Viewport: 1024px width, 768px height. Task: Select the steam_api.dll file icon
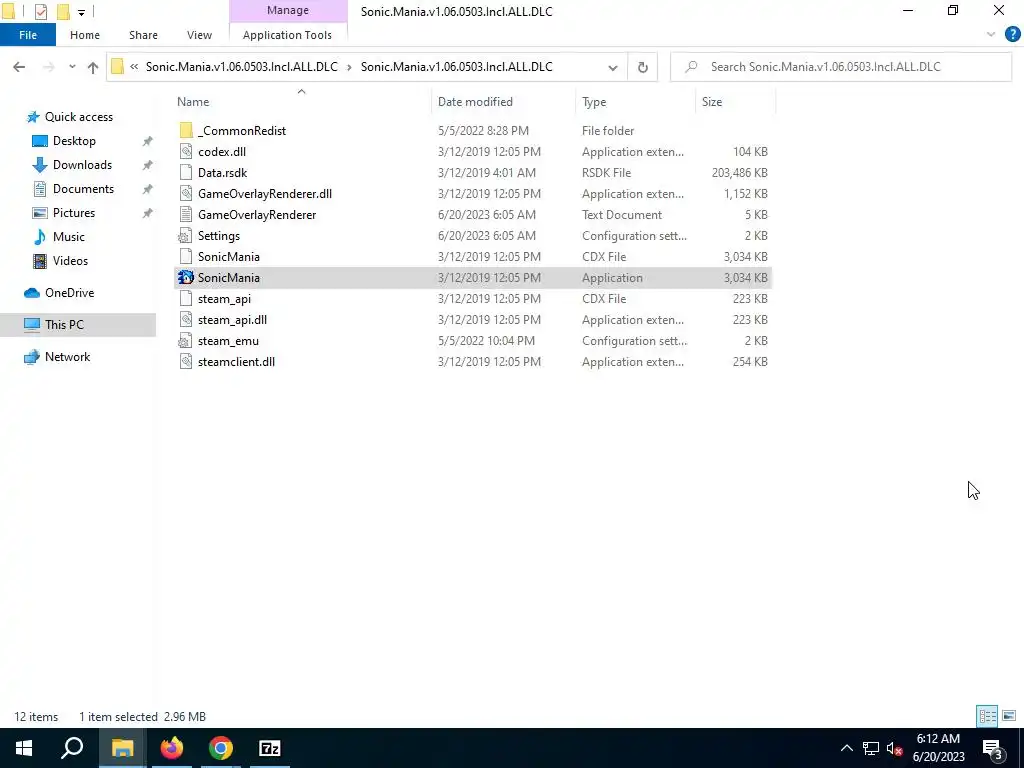(186, 319)
